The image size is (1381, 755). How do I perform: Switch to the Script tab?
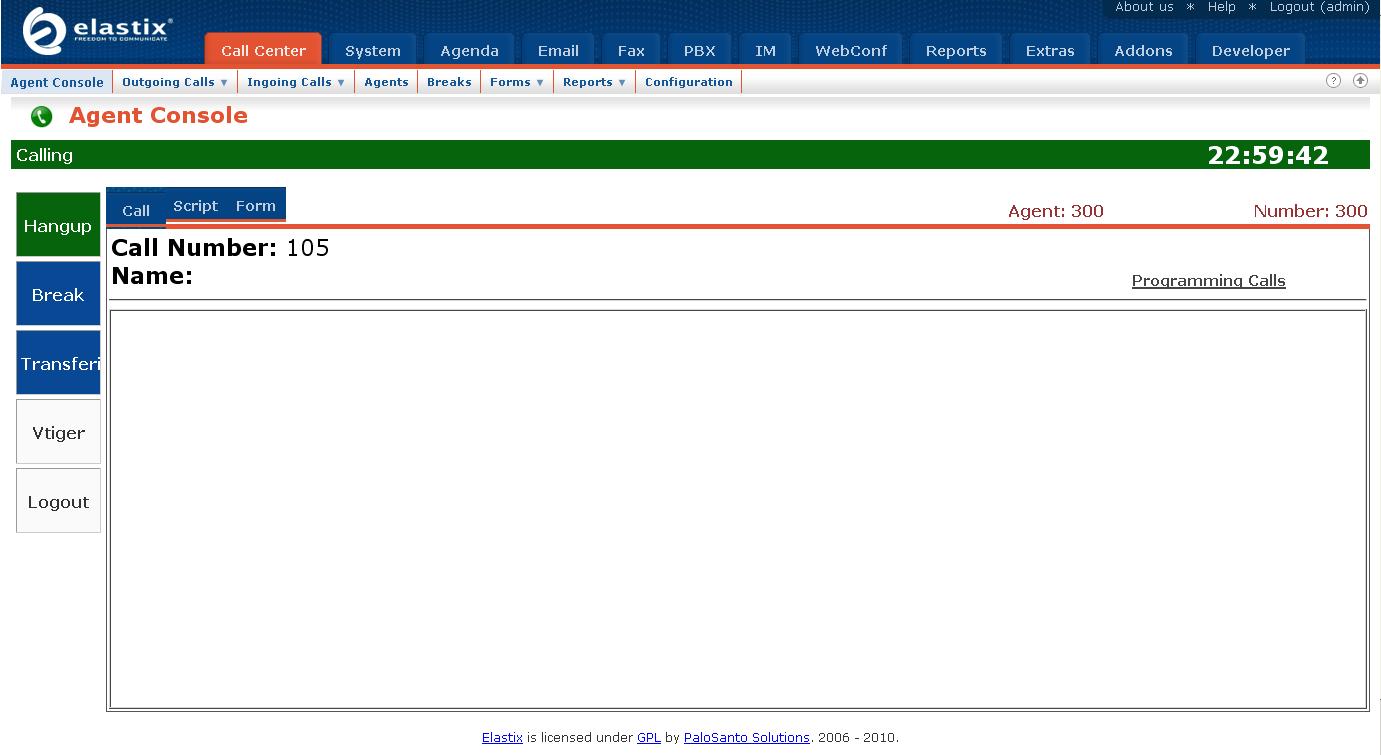point(195,206)
